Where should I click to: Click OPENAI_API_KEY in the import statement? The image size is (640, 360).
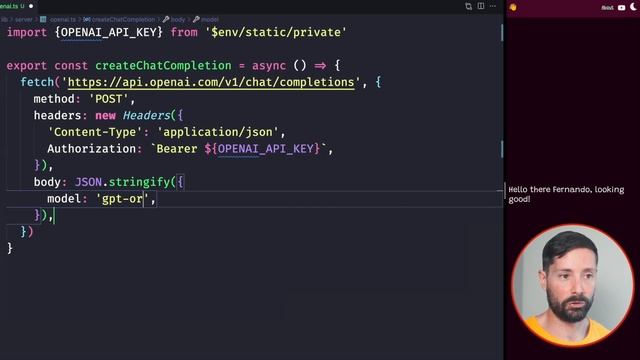pyautogui.click(x=109, y=32)
